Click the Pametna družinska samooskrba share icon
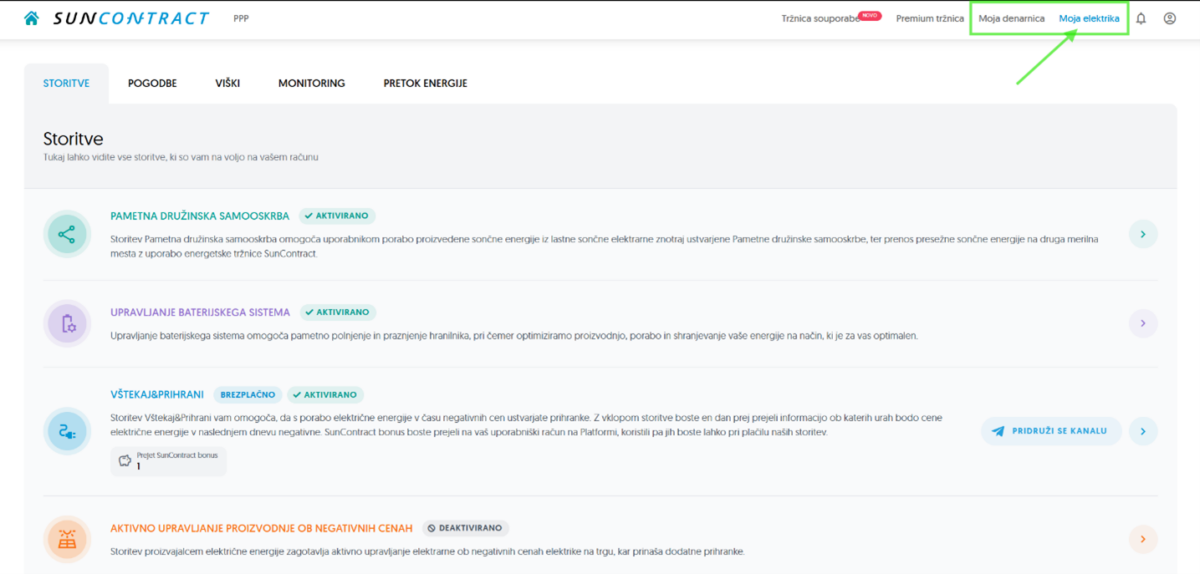The image size is (1200, 574). click(67, 235)
